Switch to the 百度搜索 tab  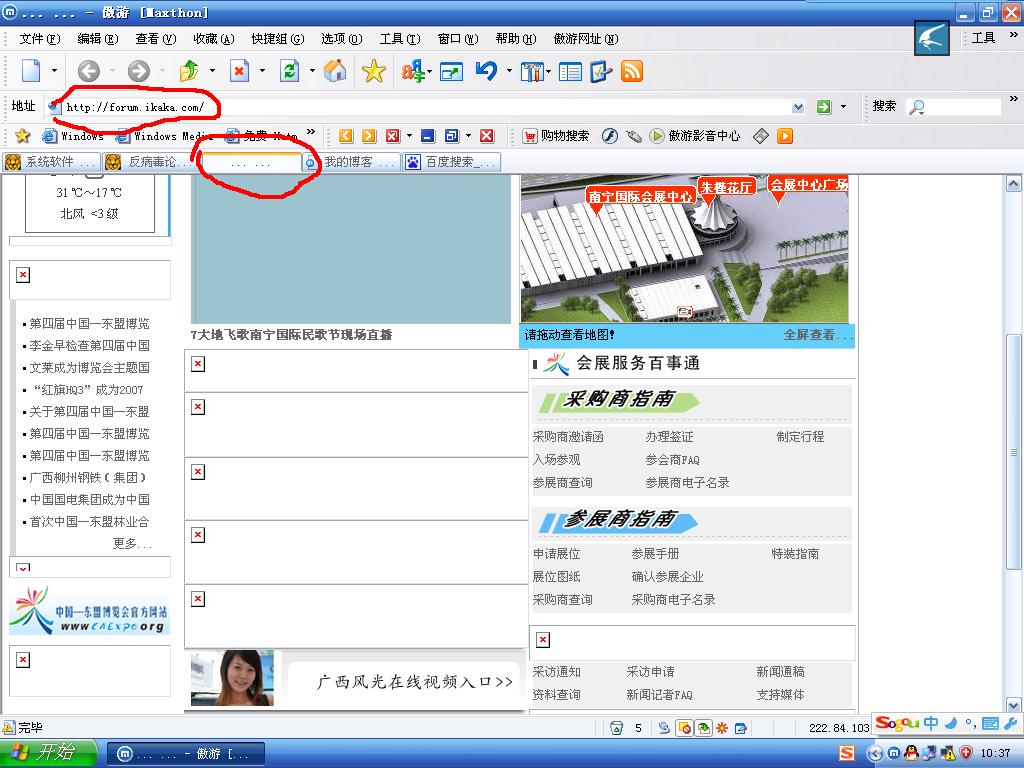pos(451,162)
